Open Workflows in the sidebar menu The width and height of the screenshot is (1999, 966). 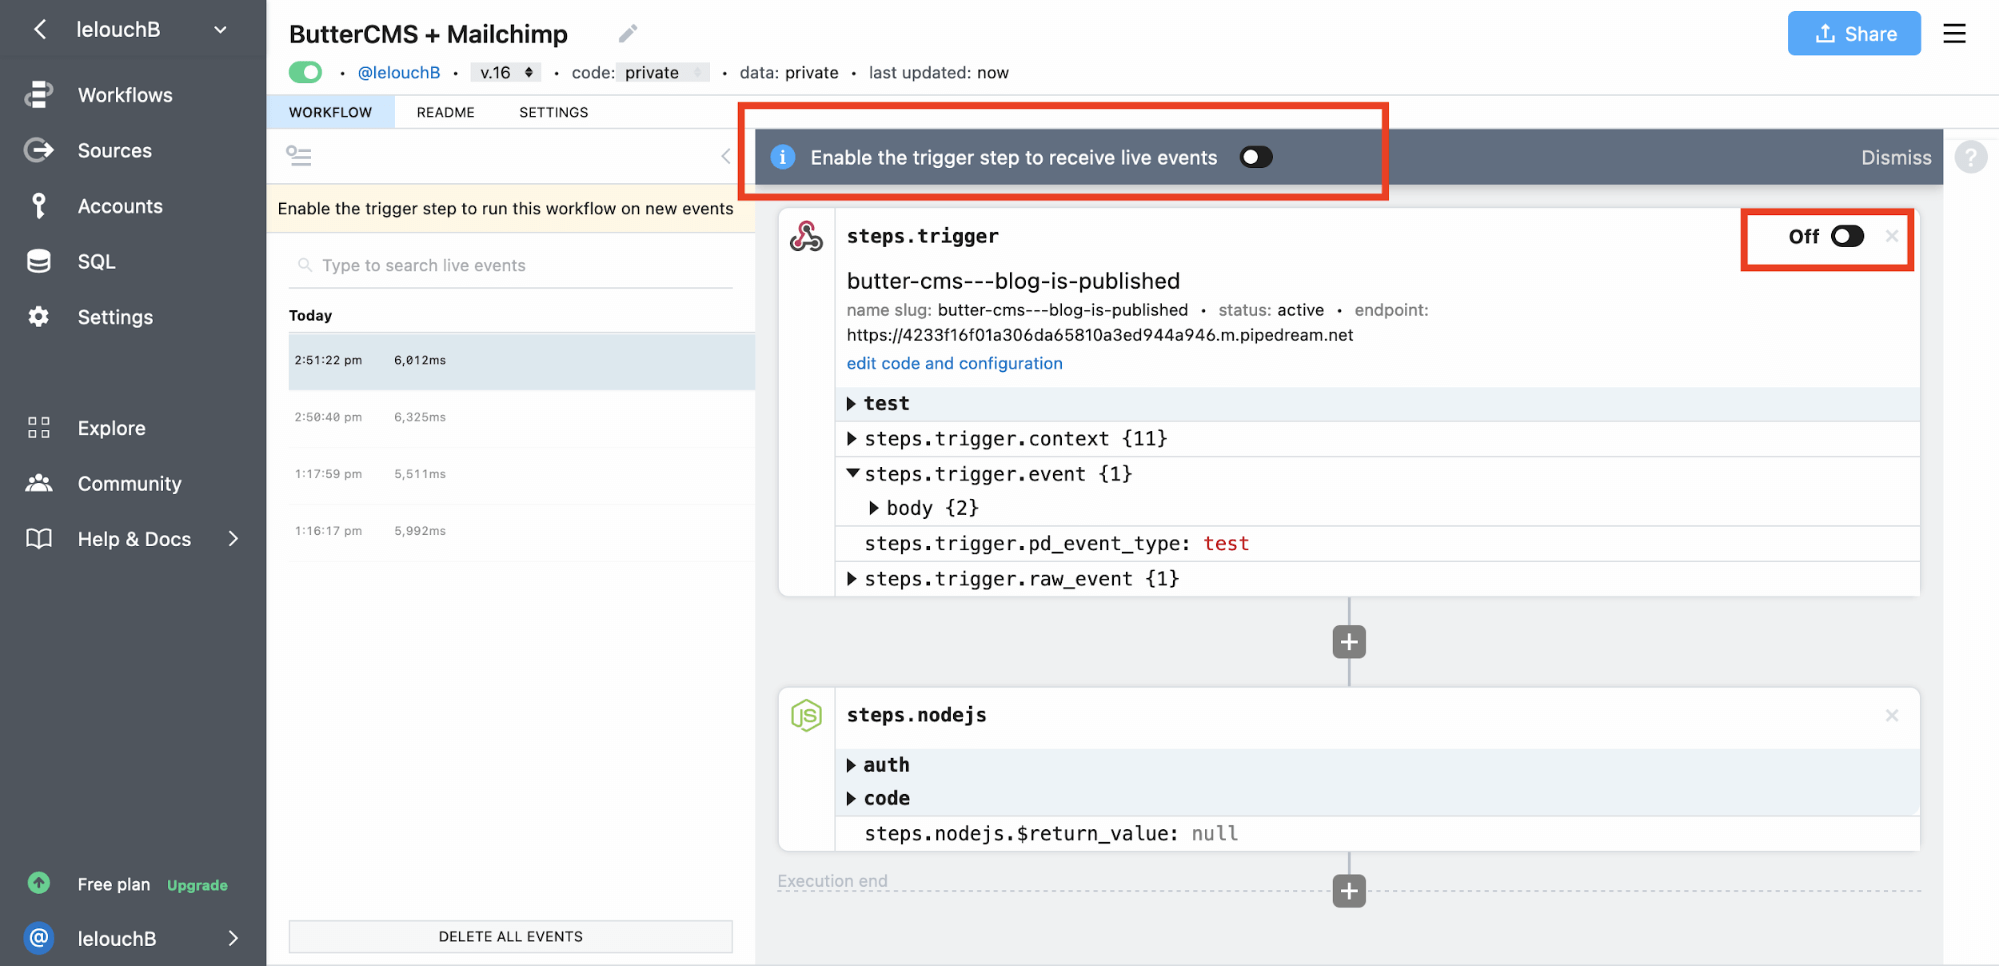[x=125, y=95]
